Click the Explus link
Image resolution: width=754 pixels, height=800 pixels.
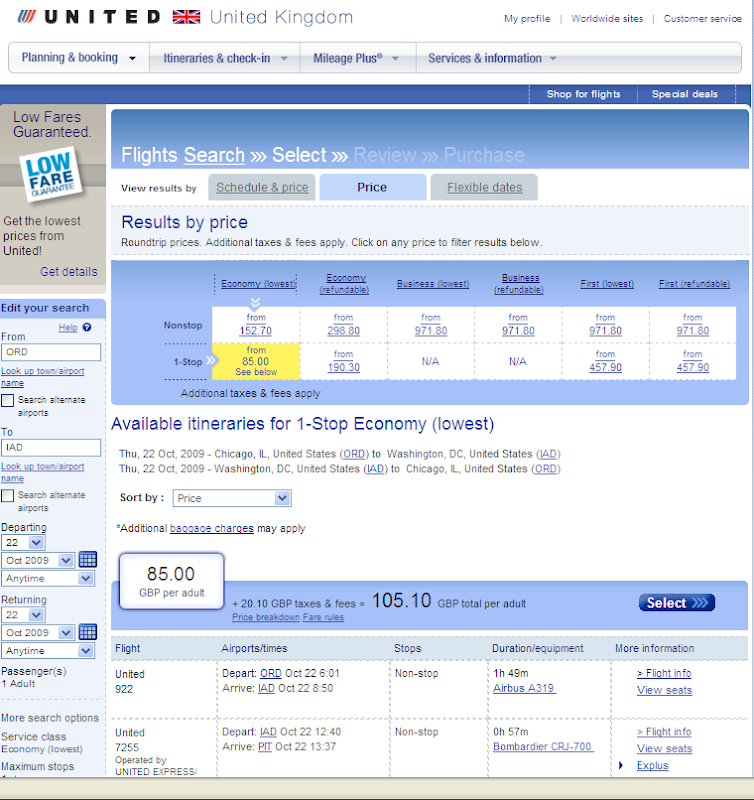652,766
